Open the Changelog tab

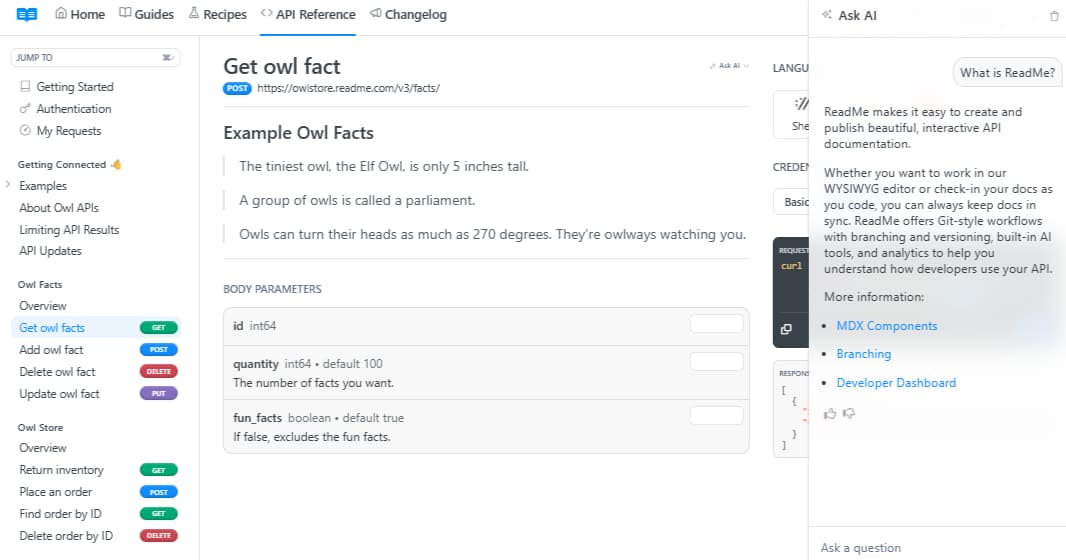tap(408, 15)
